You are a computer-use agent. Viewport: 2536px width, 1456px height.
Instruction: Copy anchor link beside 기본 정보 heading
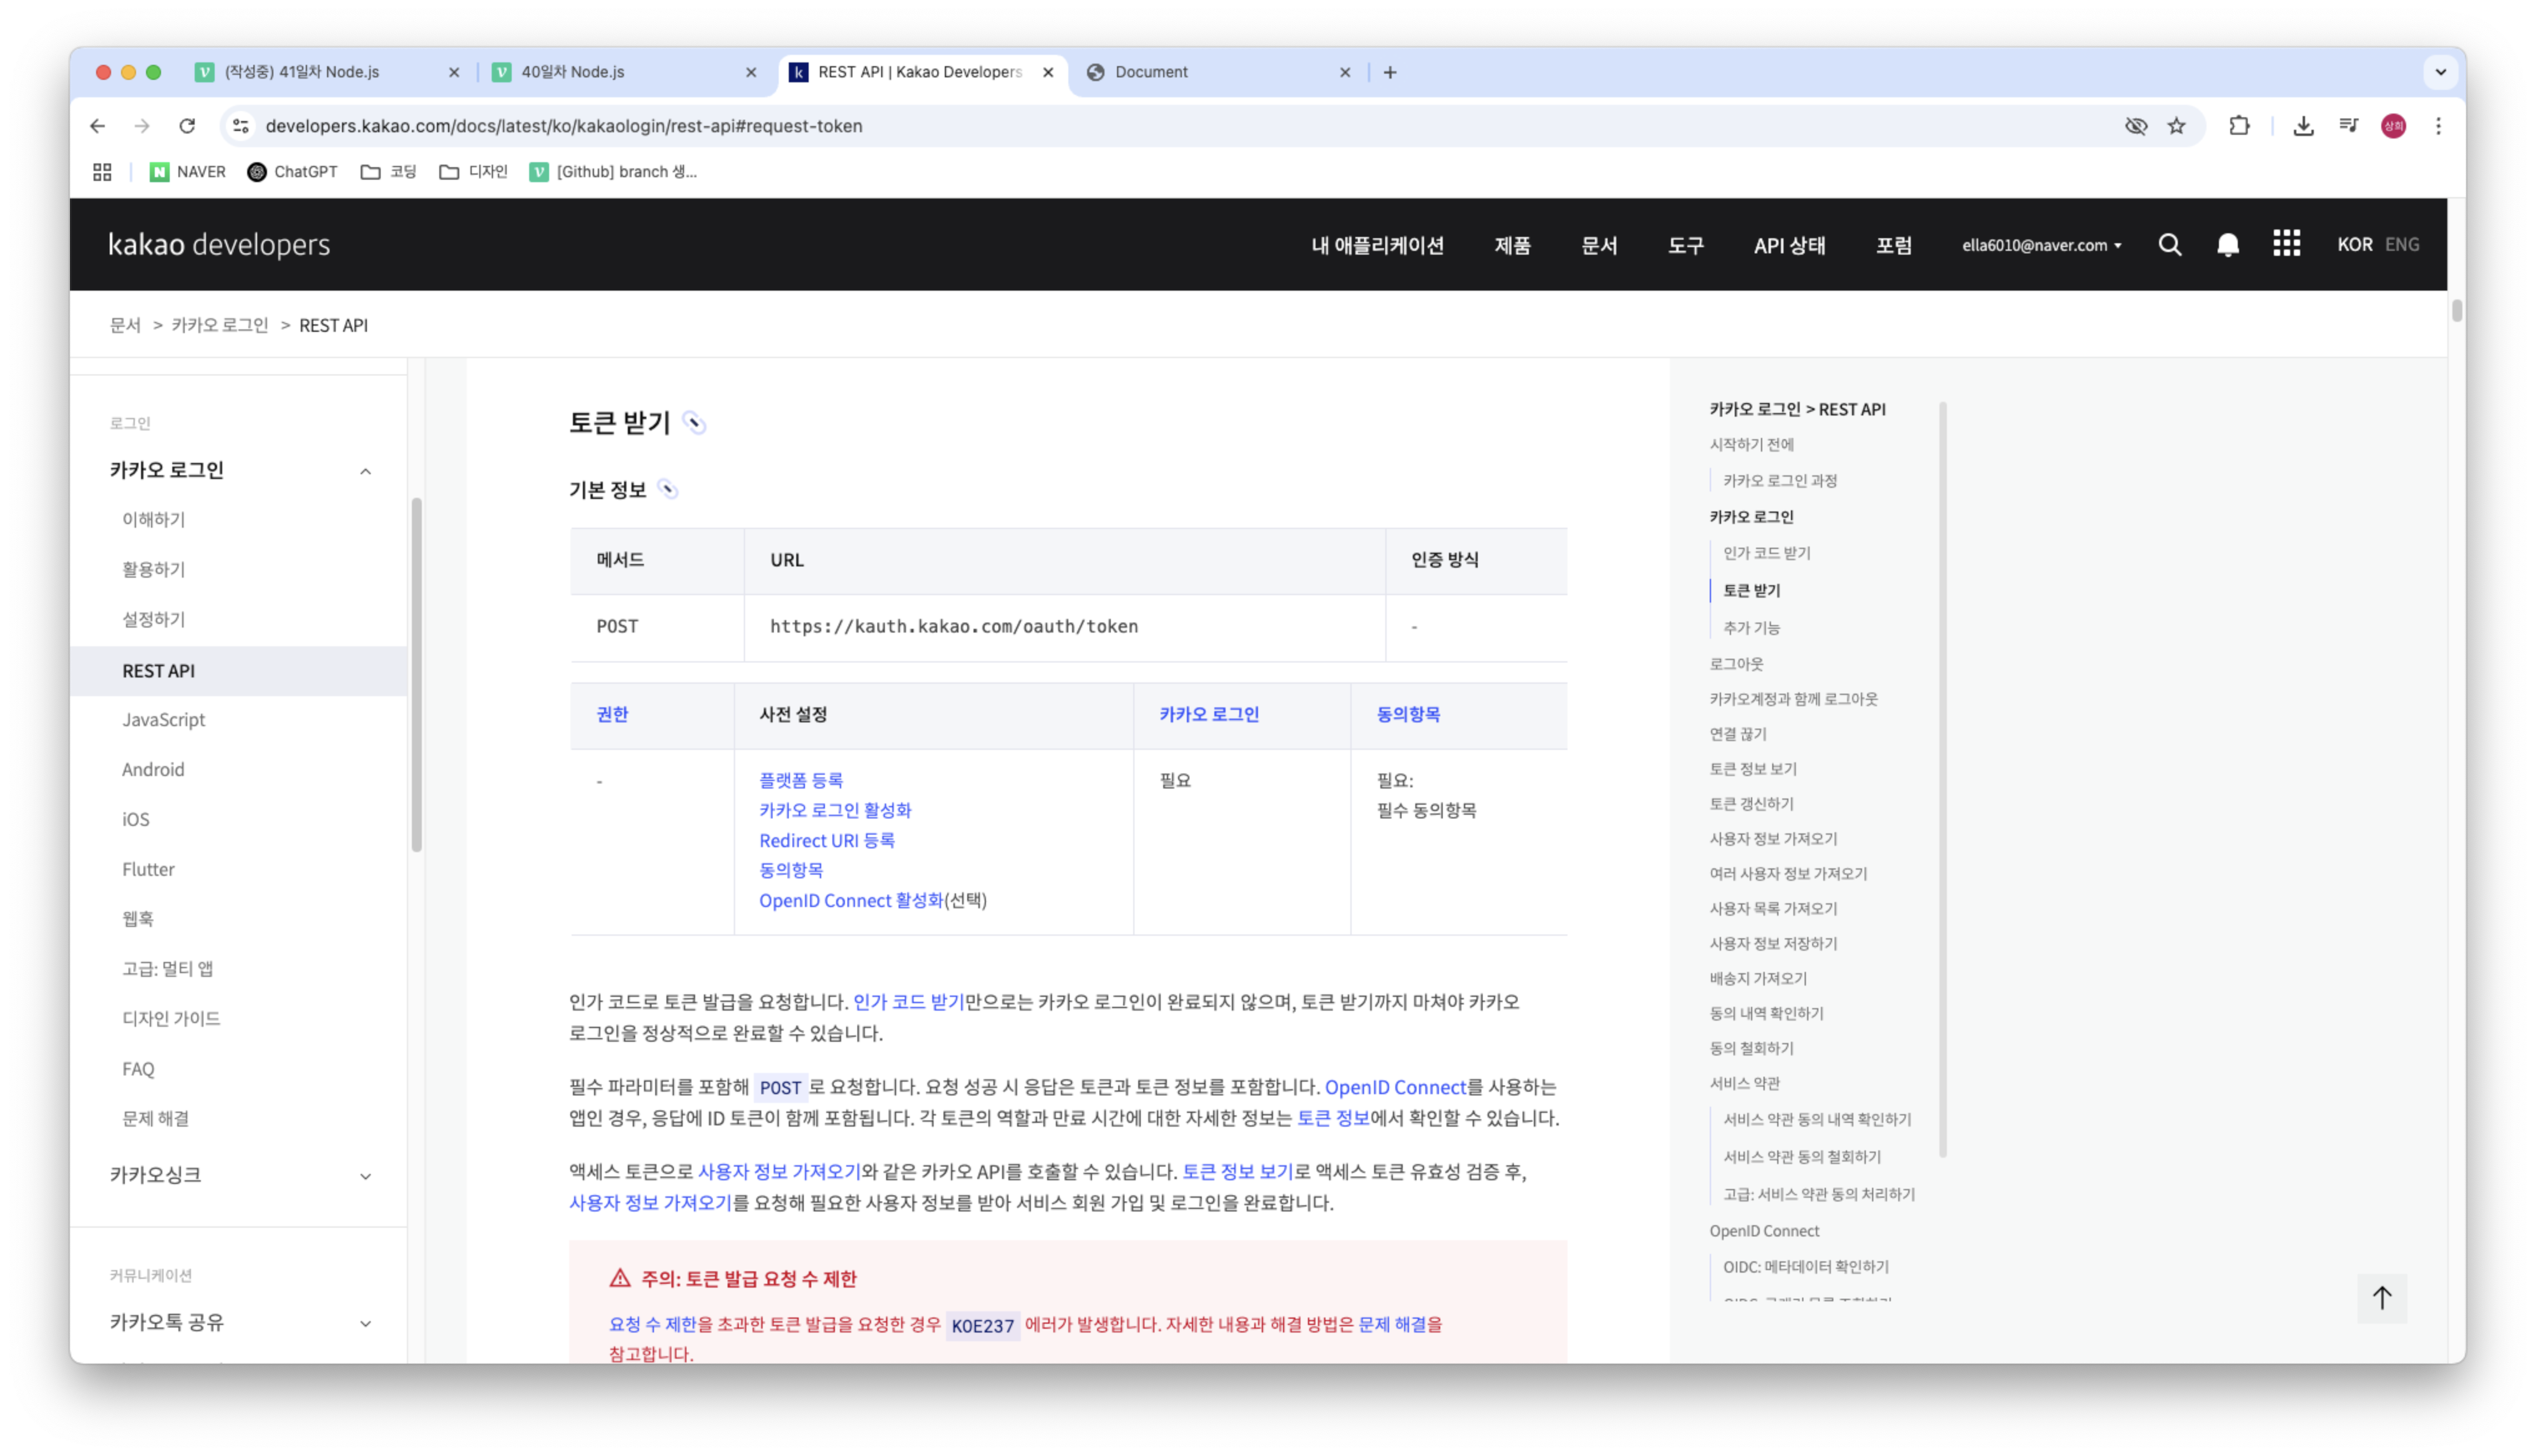(668, 490)
